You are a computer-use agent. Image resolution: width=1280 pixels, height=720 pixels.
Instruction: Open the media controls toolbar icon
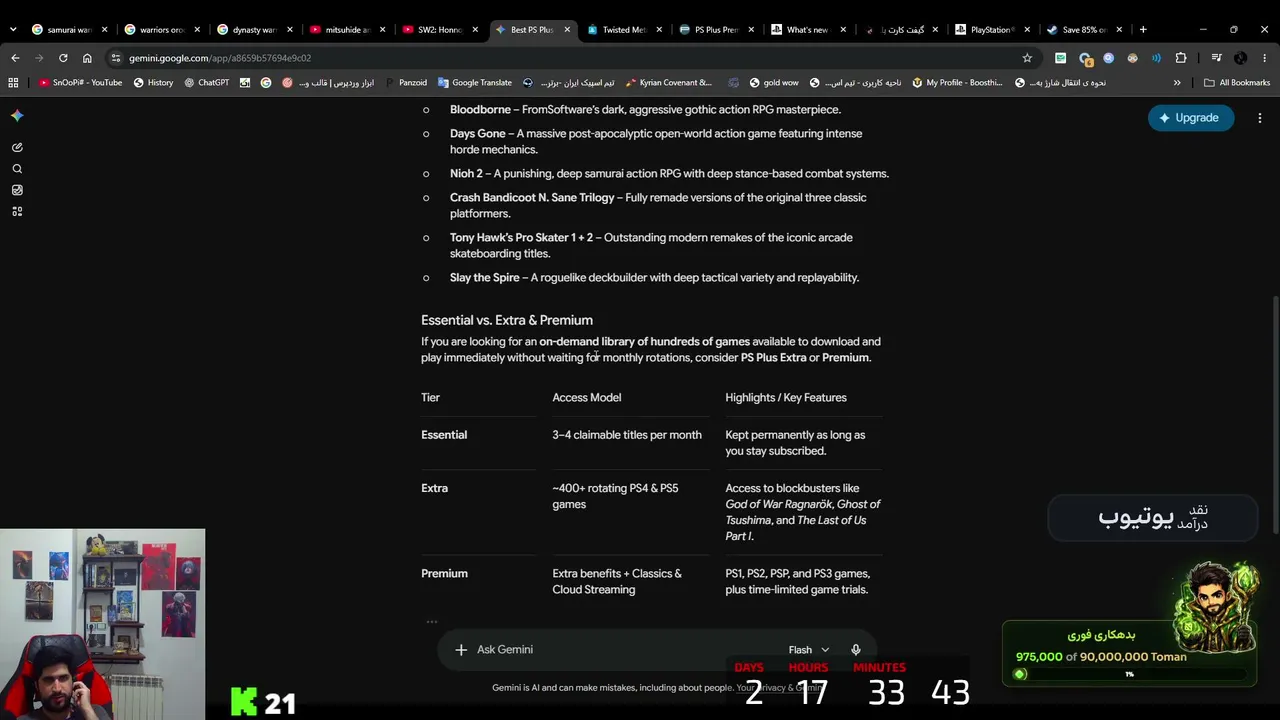click(1216, 58)
